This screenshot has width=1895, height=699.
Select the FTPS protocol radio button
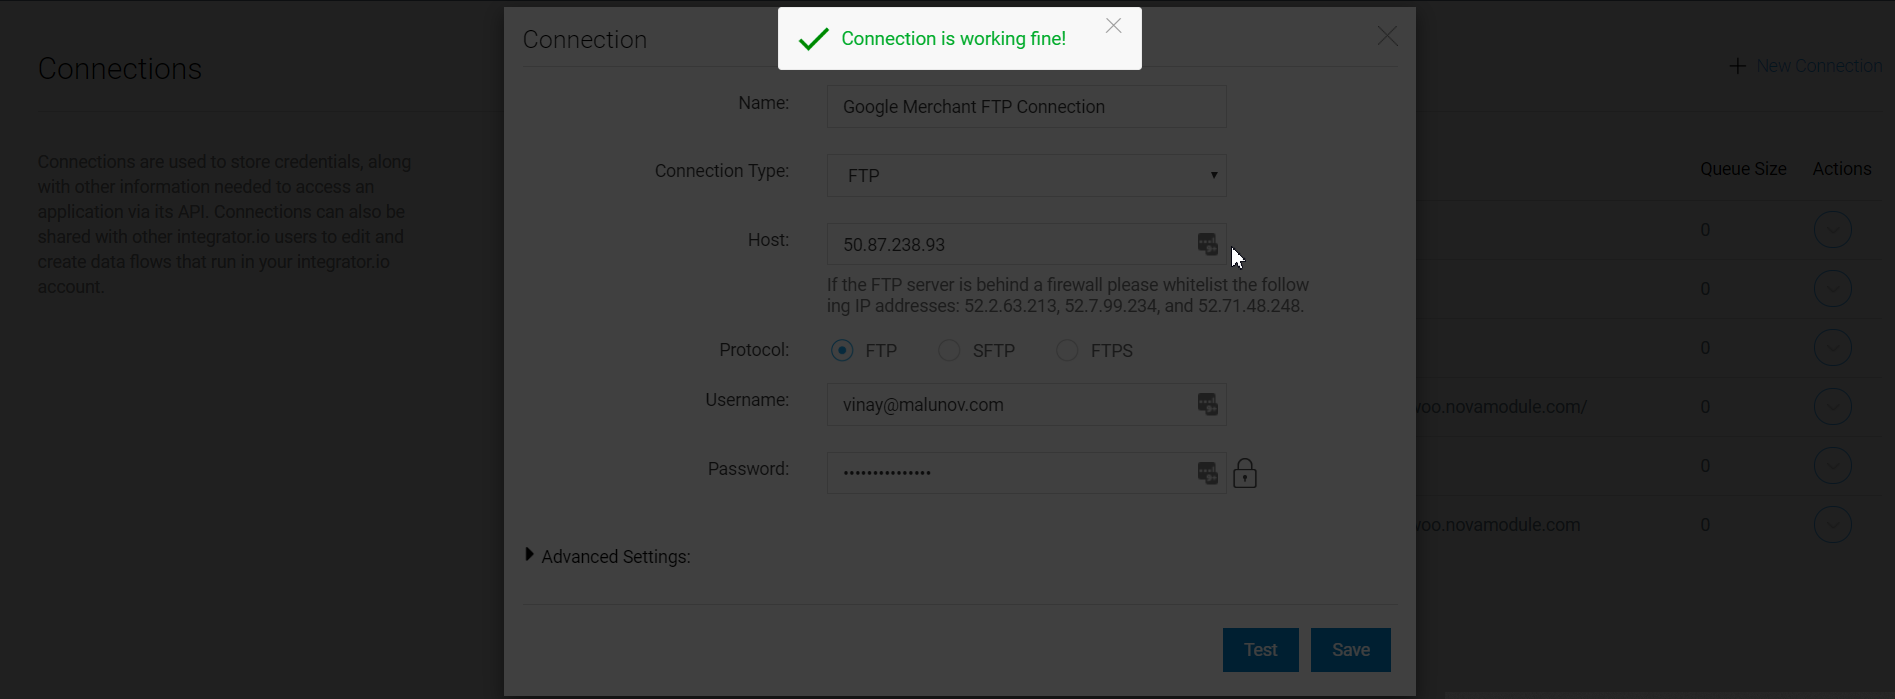click(1067, 350)
